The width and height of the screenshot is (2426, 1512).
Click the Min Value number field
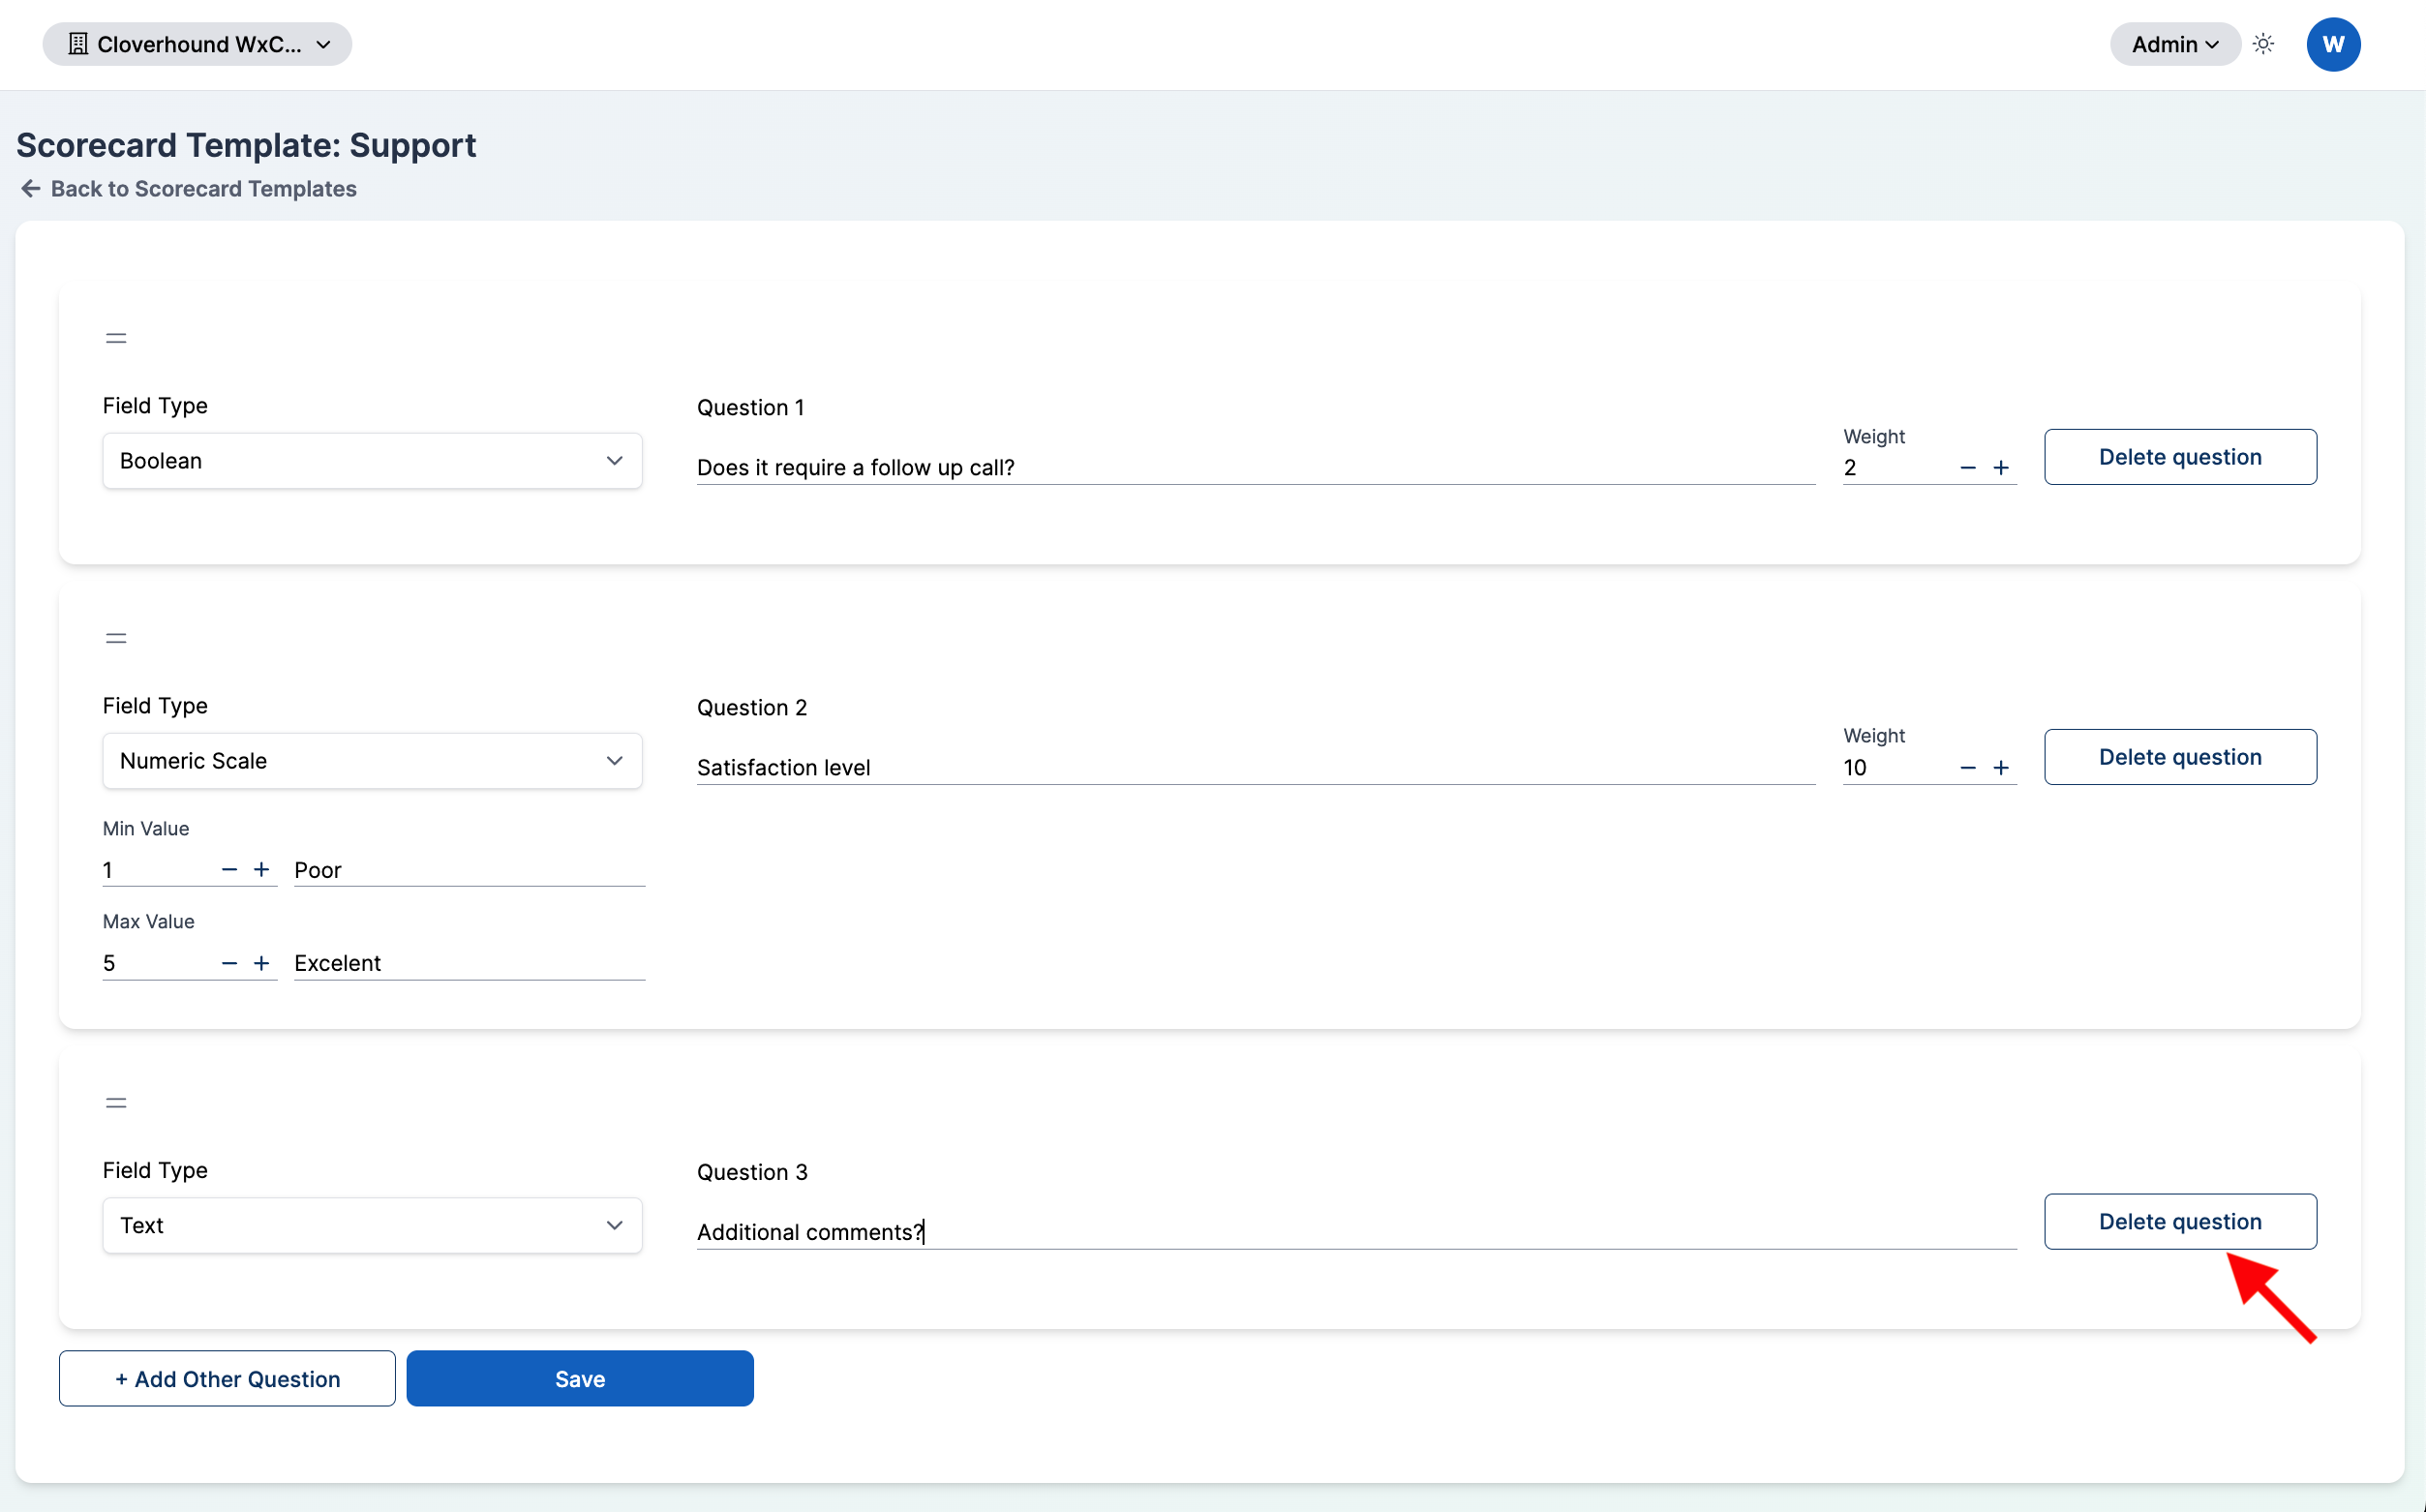point(158,870)
